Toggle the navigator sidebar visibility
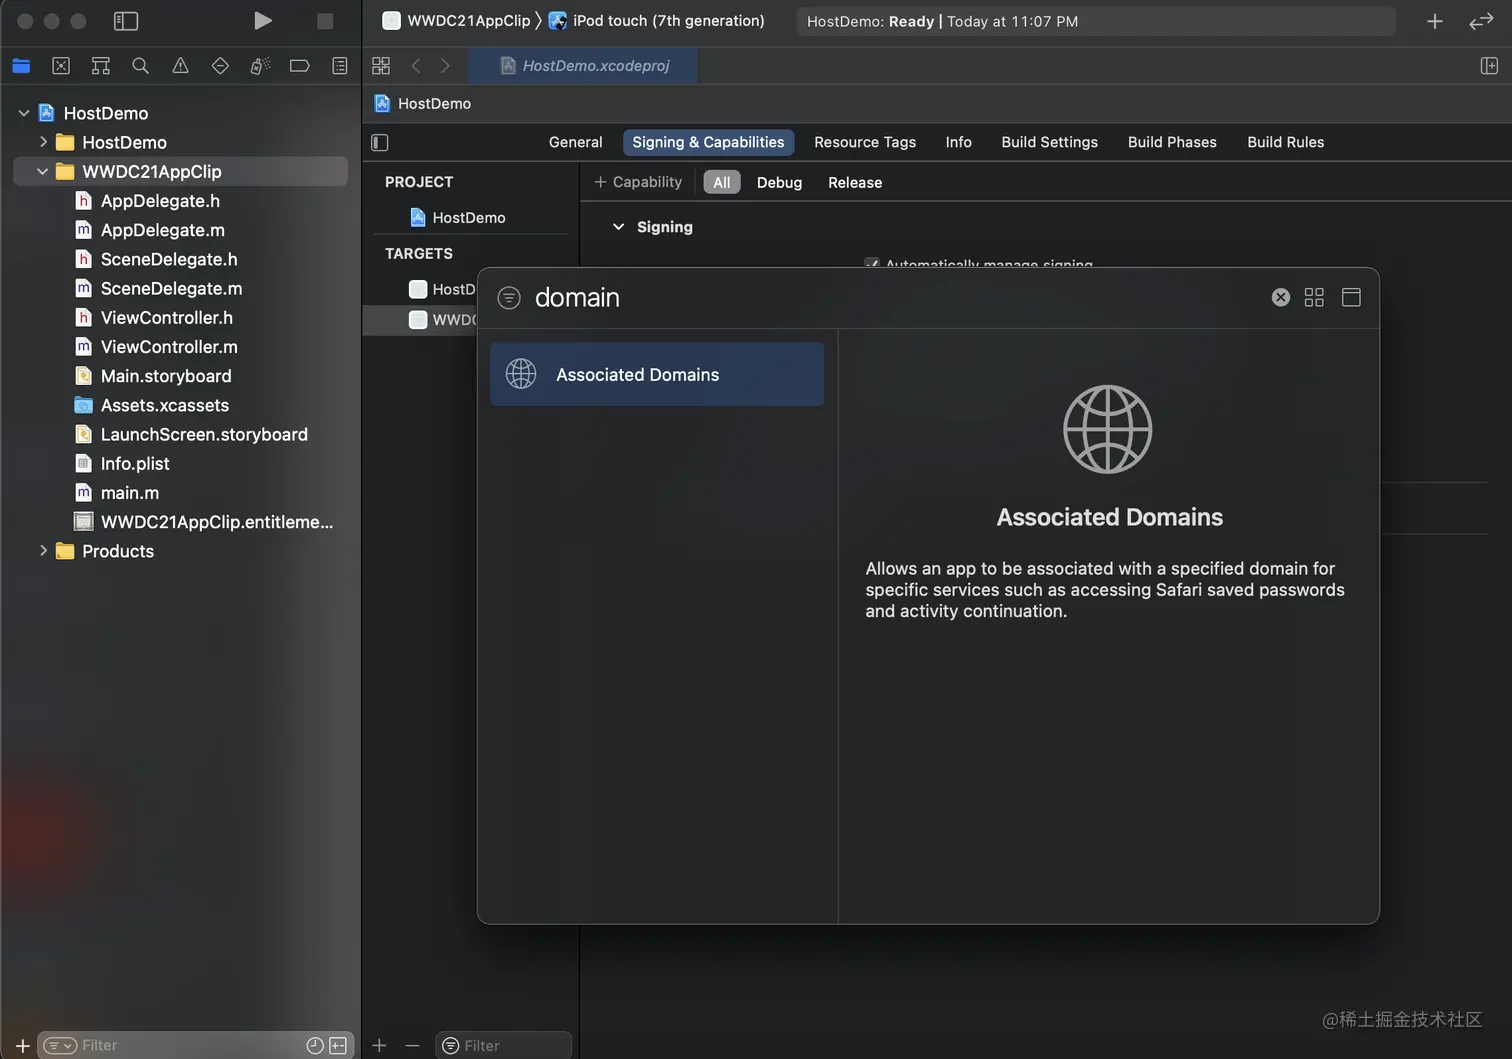 click(126, 21)
